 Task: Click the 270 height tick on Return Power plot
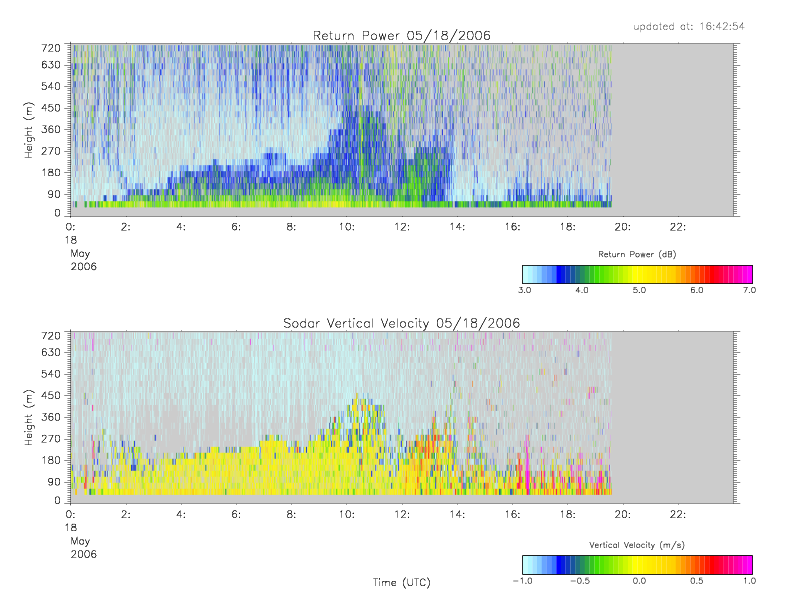(x=51, y=151)
